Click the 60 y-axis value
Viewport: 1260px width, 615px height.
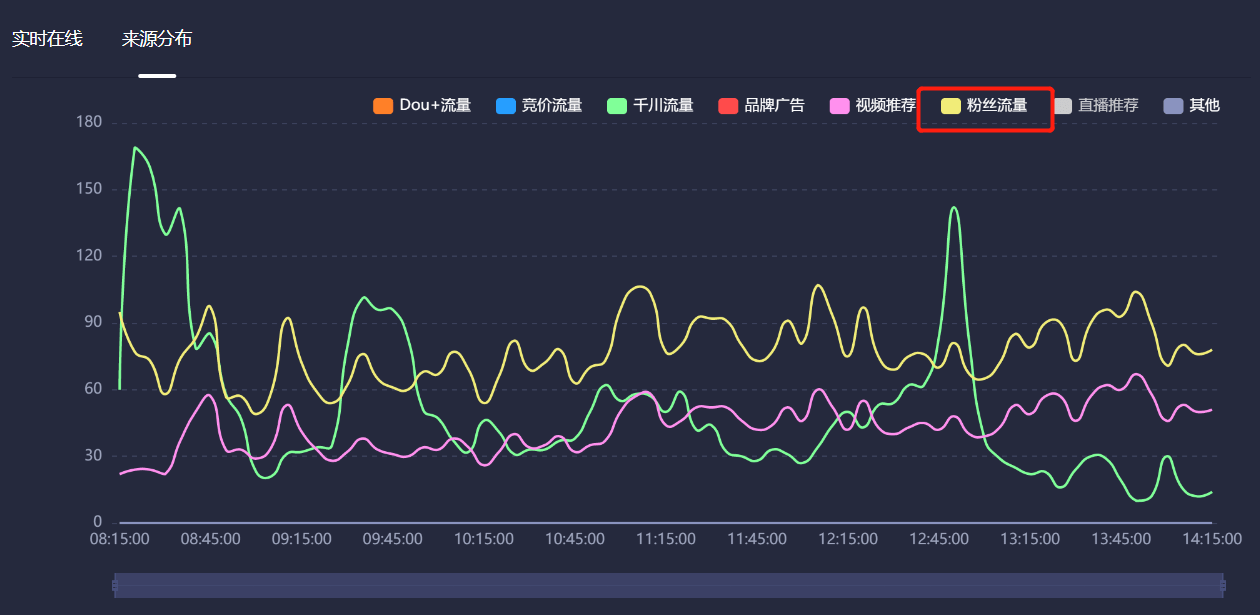pyautogui.click(x=93, y=388)
